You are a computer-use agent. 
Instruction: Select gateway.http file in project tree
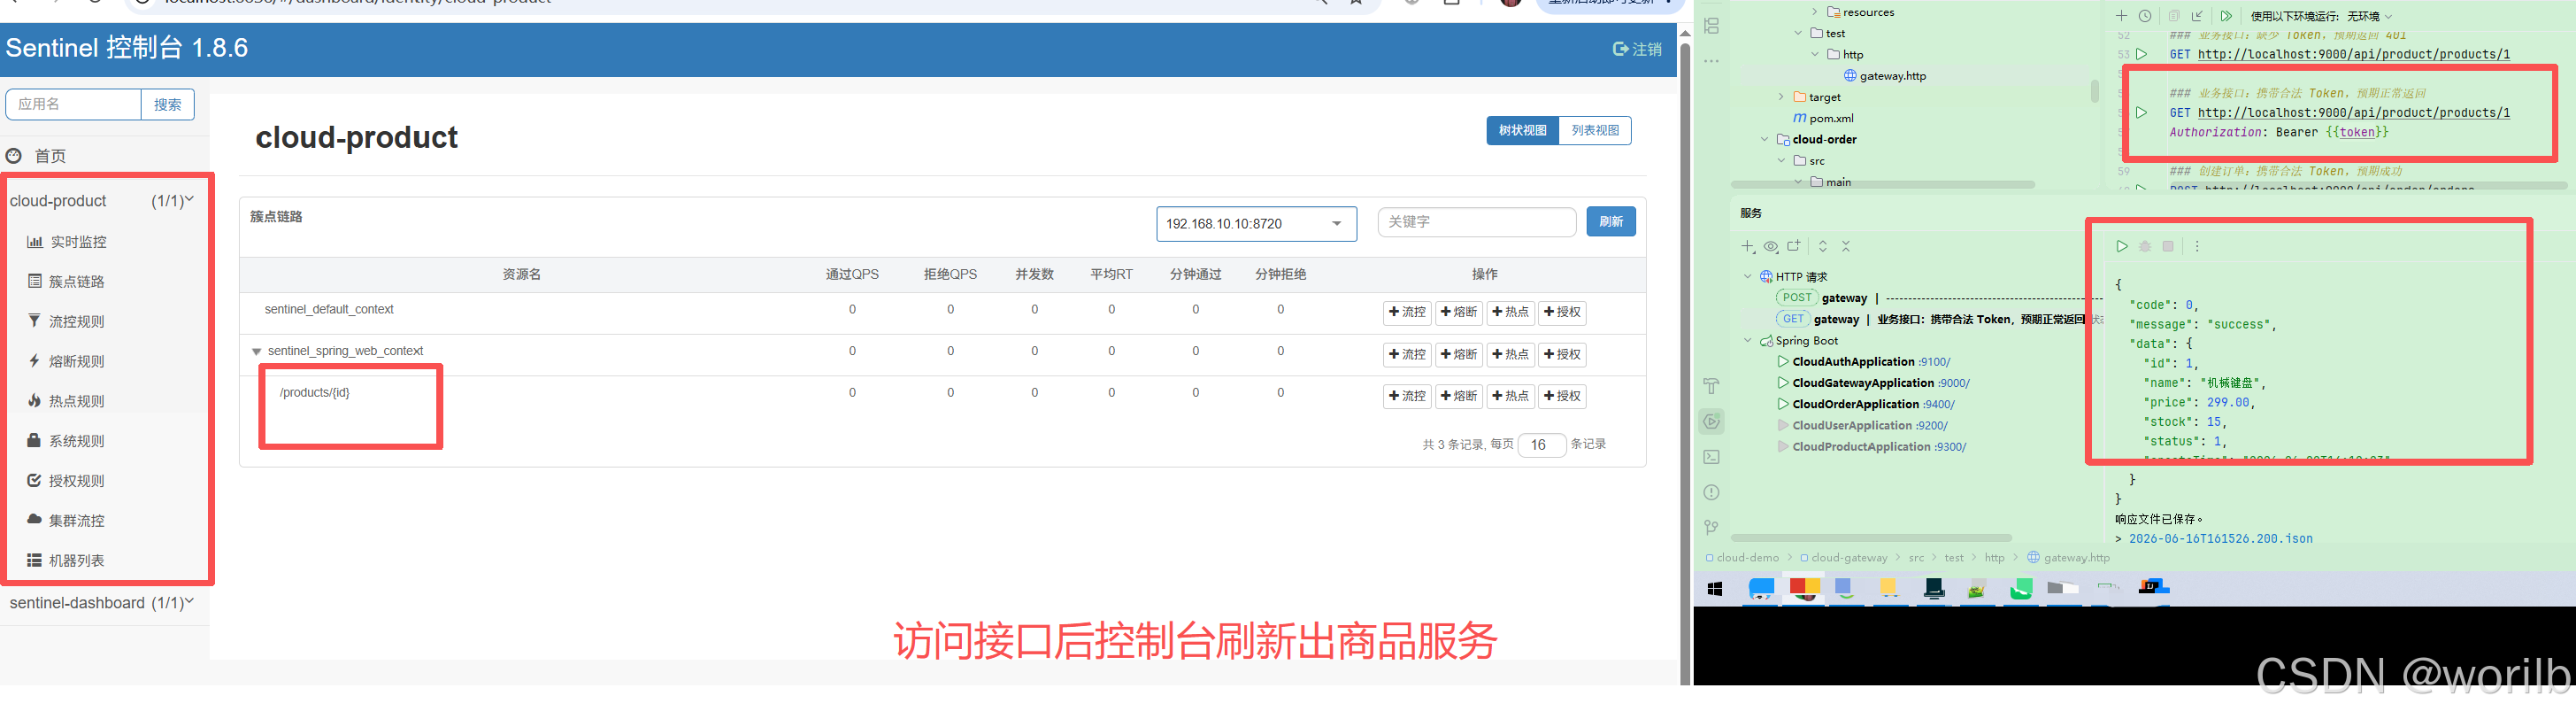[1884, 76]
